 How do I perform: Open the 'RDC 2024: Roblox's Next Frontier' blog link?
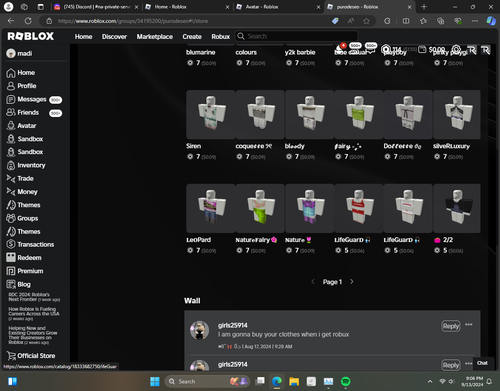pos(34,297)
